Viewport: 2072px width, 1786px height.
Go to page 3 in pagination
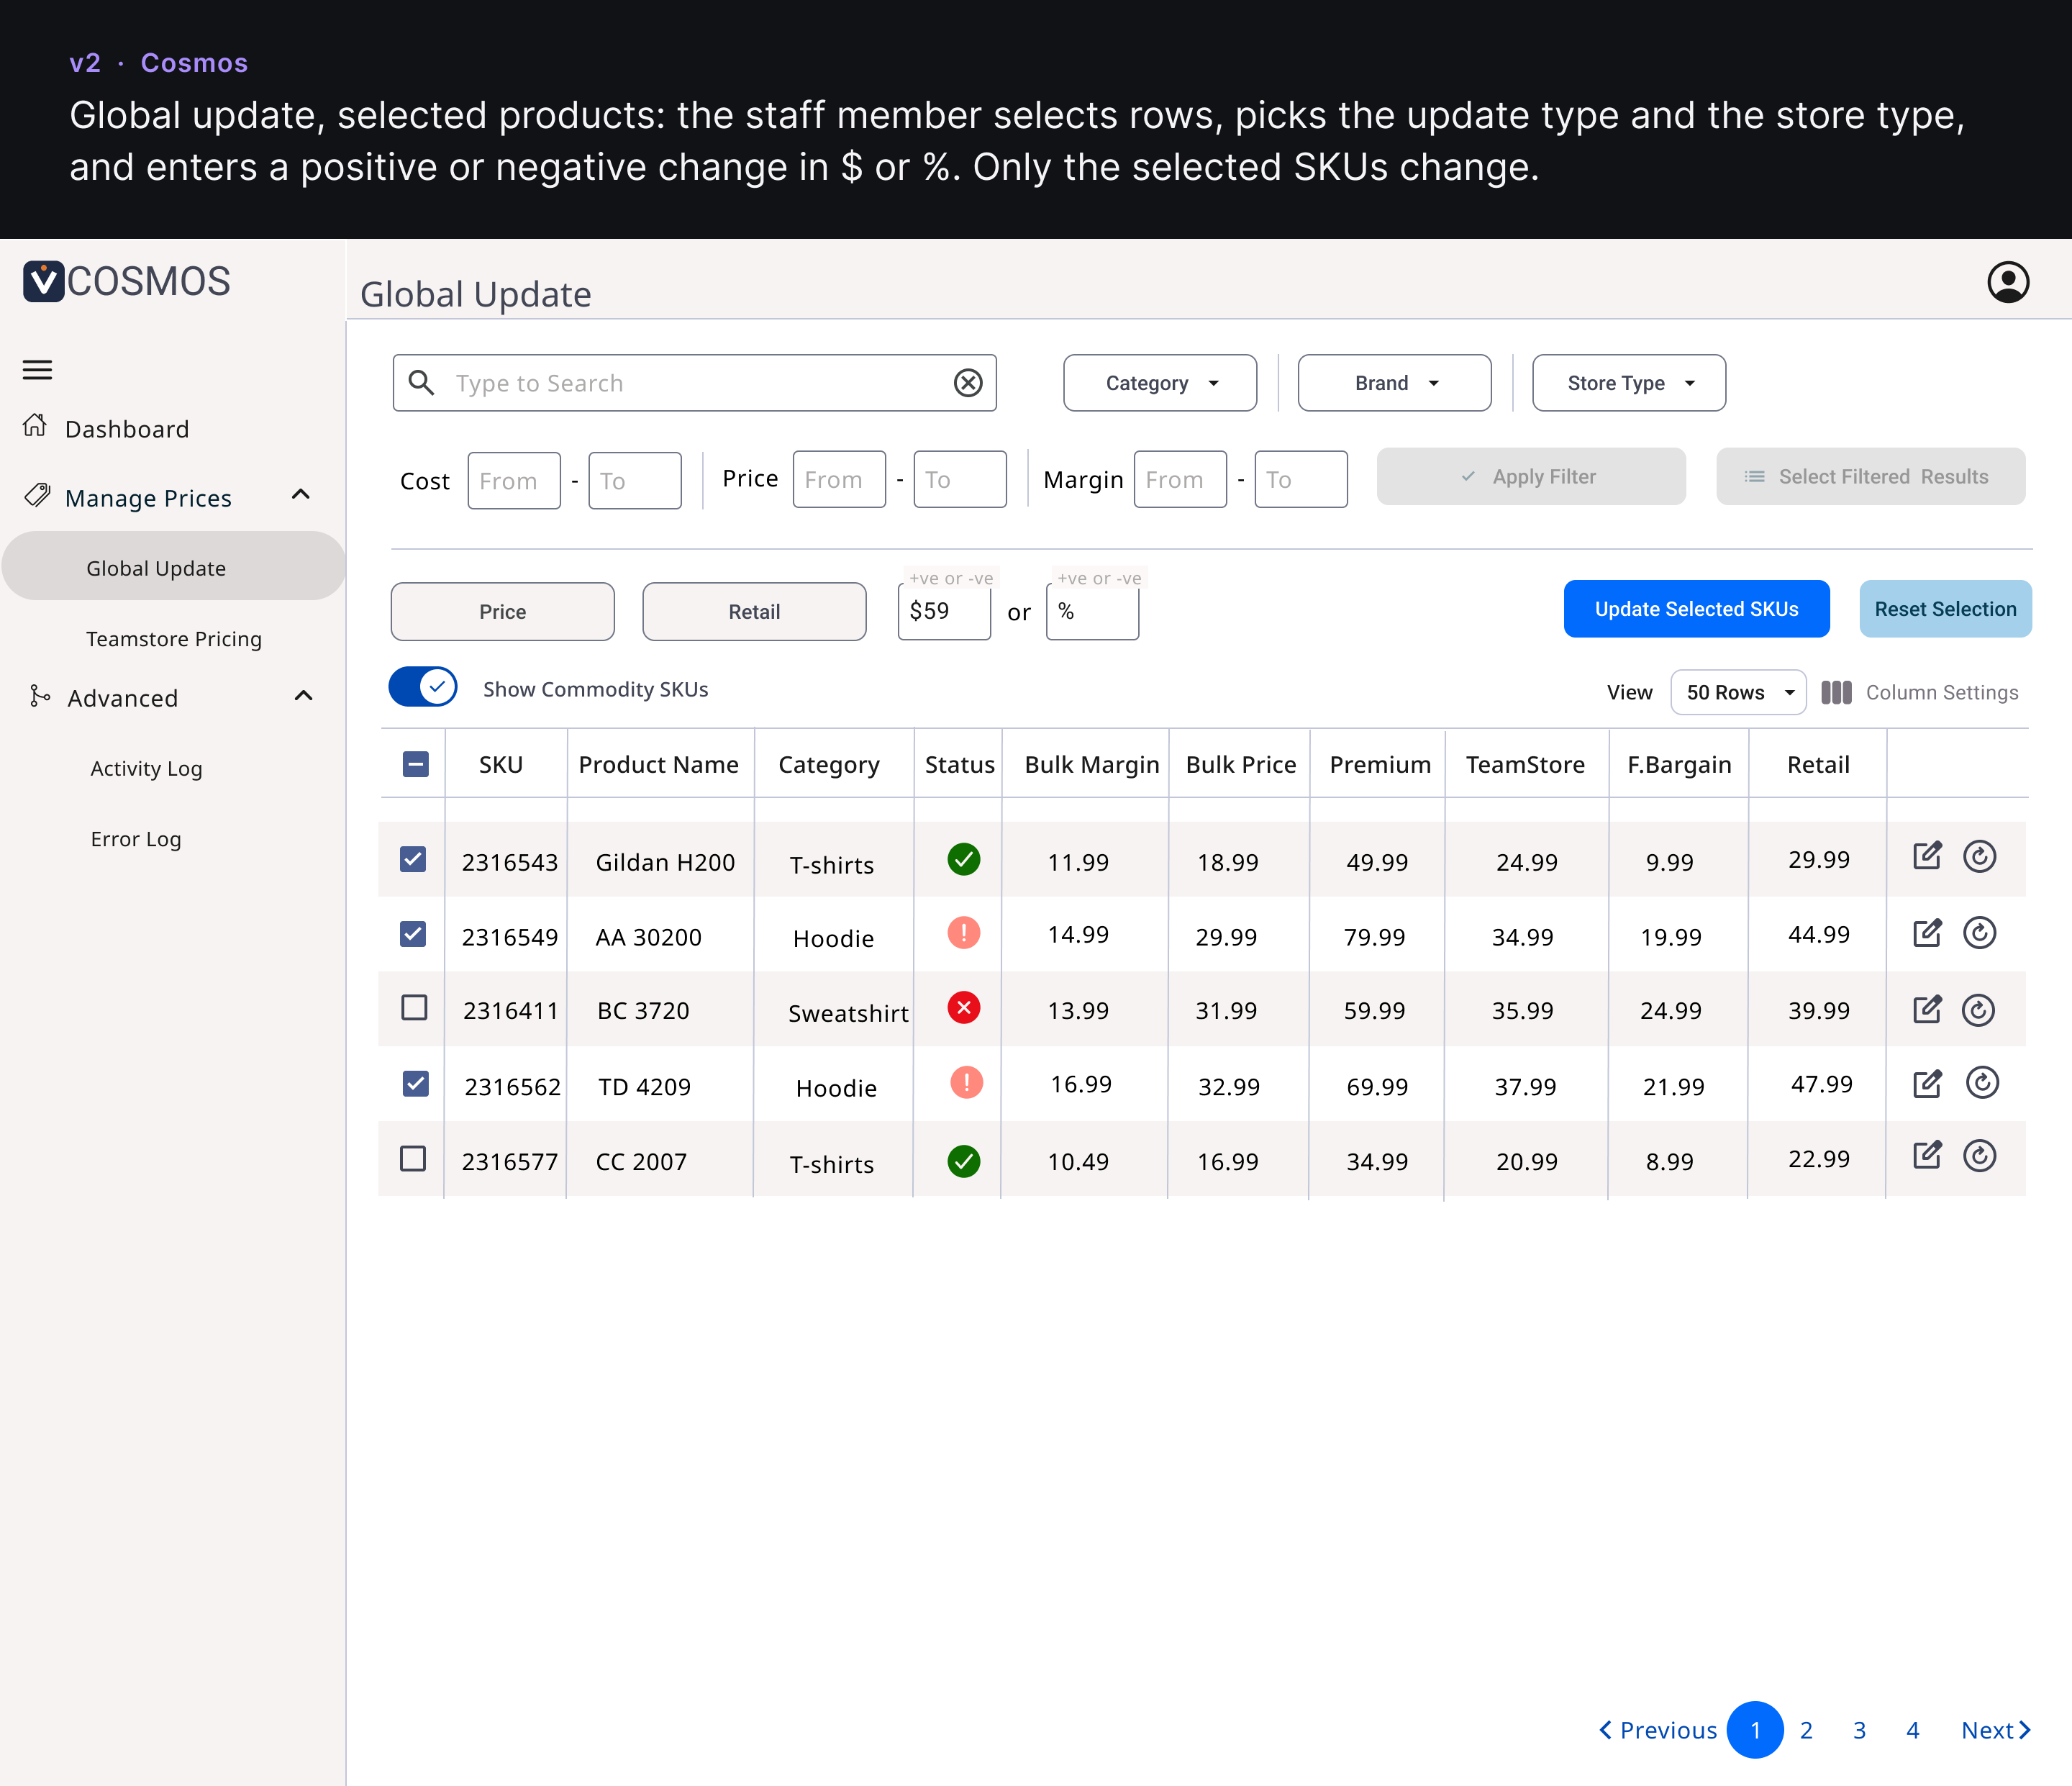pyautogui.click(x=1859, y=1730)
